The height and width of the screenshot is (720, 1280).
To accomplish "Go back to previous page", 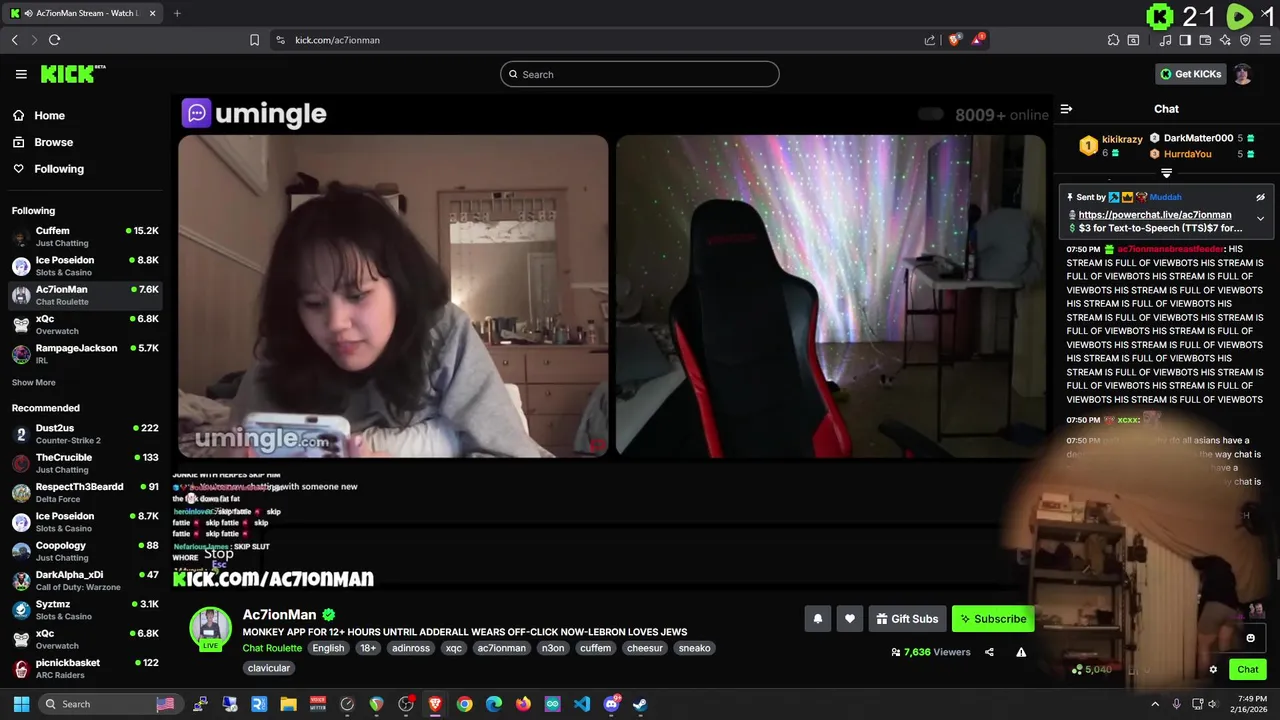I will (14, 40).
